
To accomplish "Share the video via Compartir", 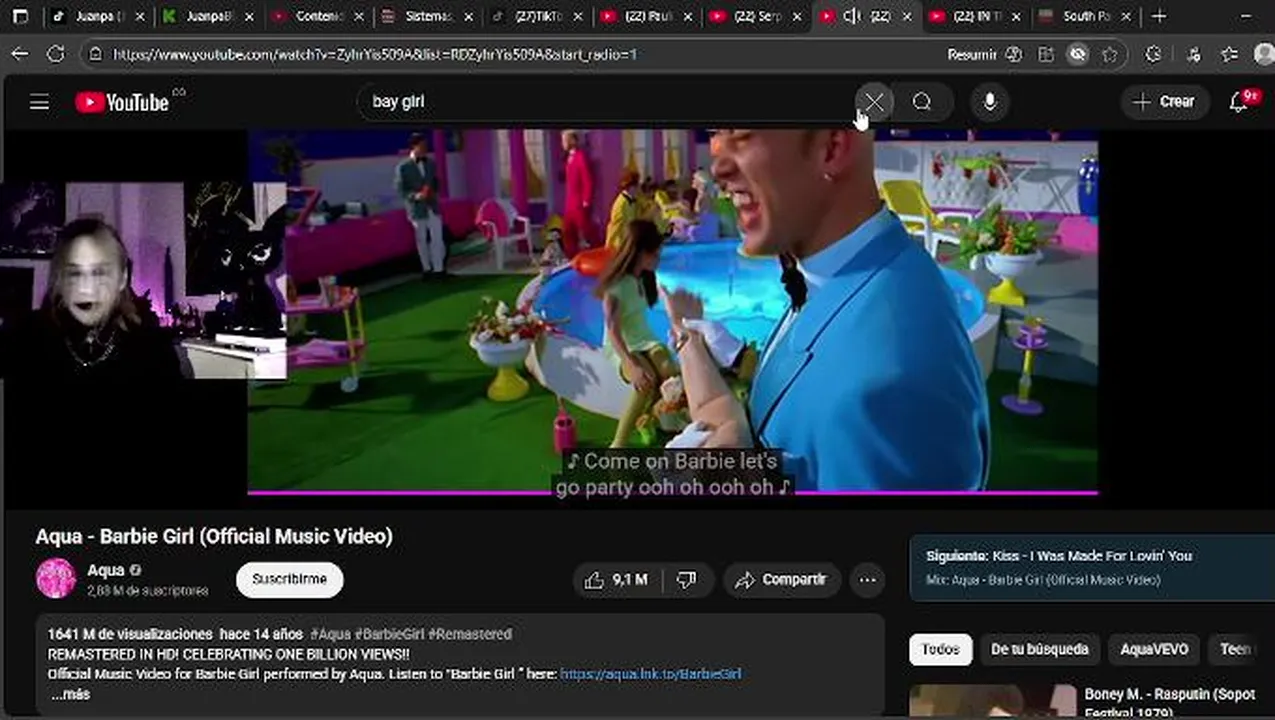I will click(x=782, y=580).
